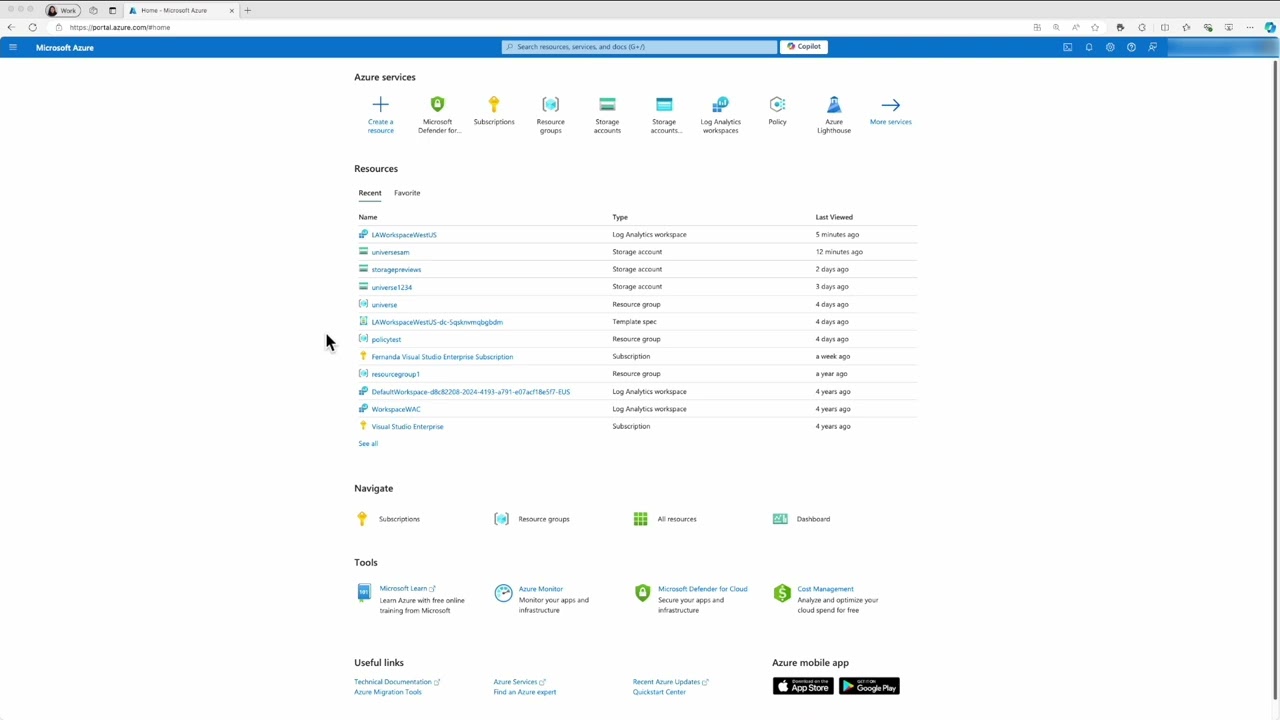Navigate to Subscriptions

click(399, 519)
